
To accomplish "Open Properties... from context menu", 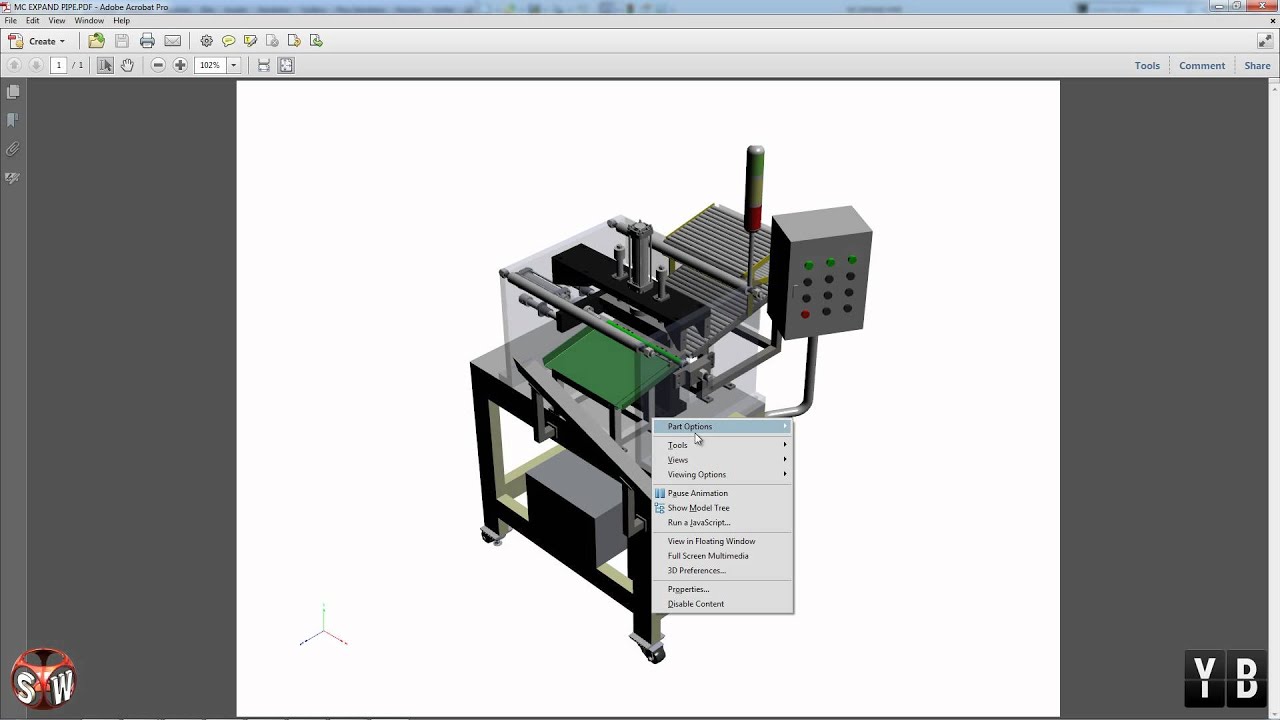I will click(x=722, y=589).
